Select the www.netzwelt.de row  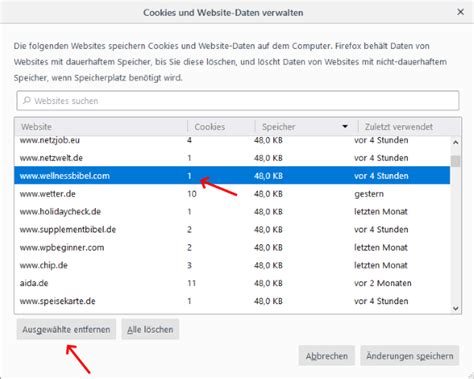(232, 158)
